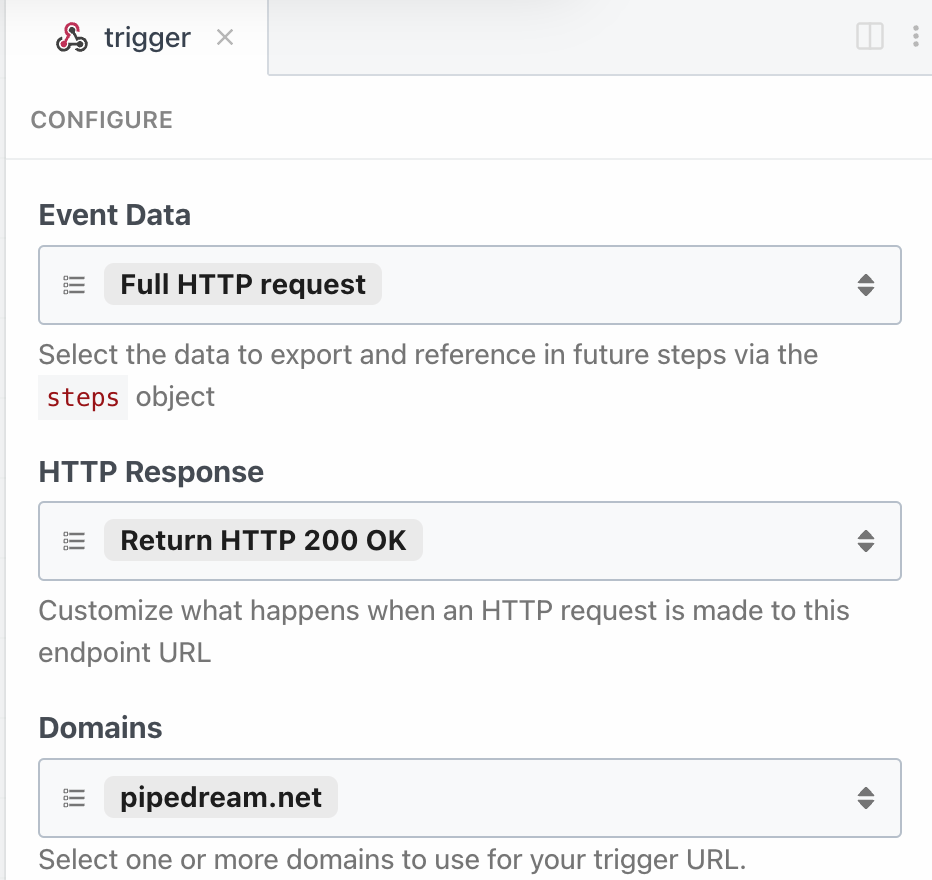Viewport: 932px width, 880px height.
Task: Click the Full HTTP request chip
Action: [243, 285]
